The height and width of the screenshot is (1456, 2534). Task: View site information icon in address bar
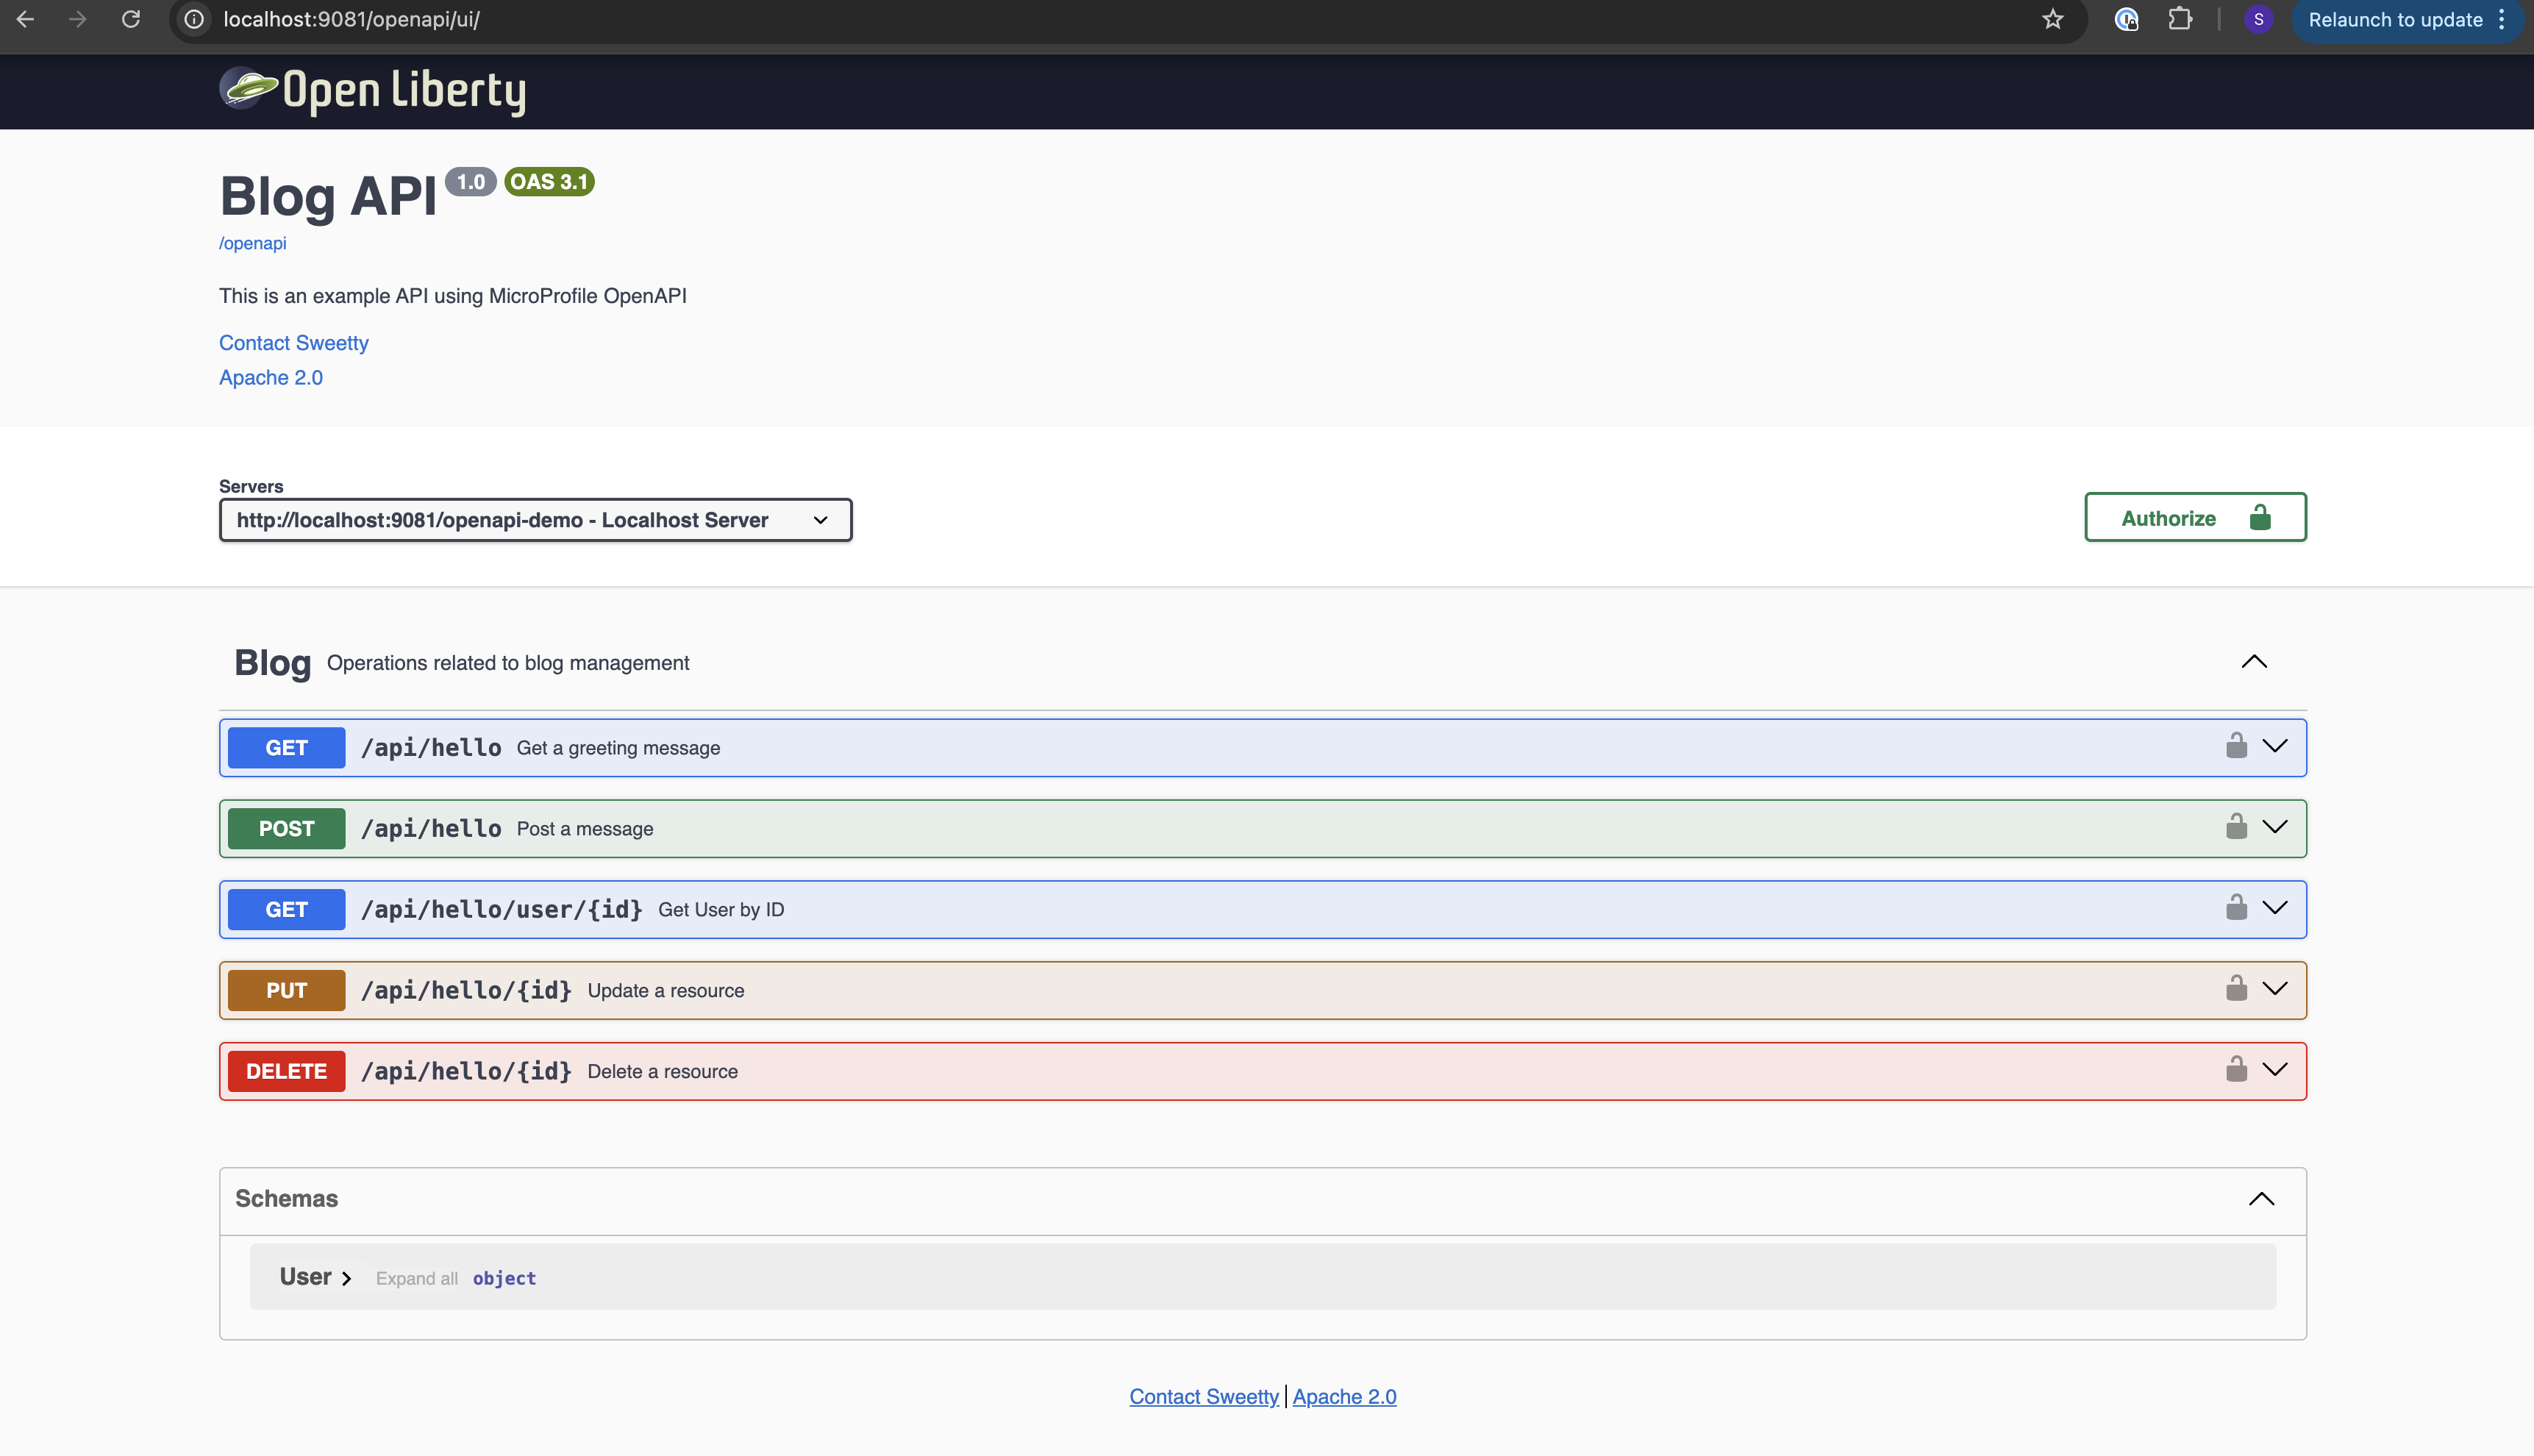pos(195,20)
